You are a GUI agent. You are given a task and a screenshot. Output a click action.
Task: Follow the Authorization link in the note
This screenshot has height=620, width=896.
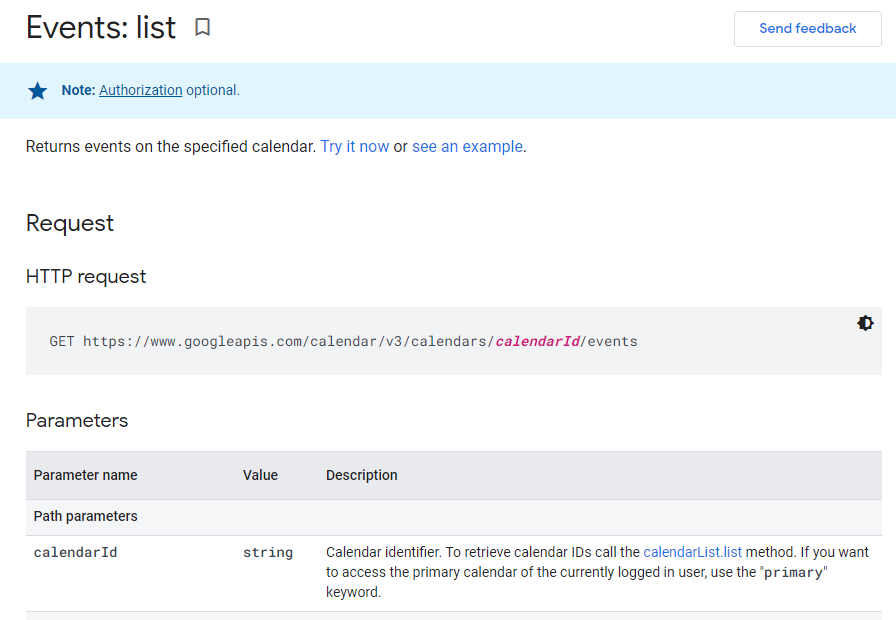click(141, 90)
